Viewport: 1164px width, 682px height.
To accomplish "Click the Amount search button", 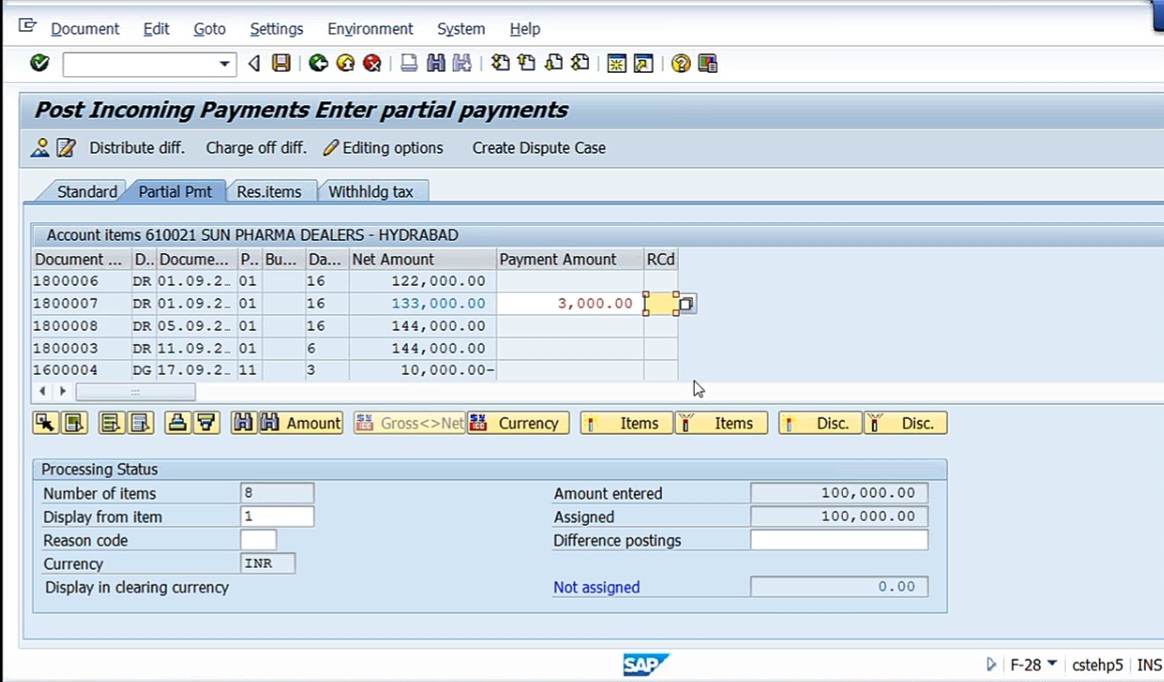I will tap(301, 423).
